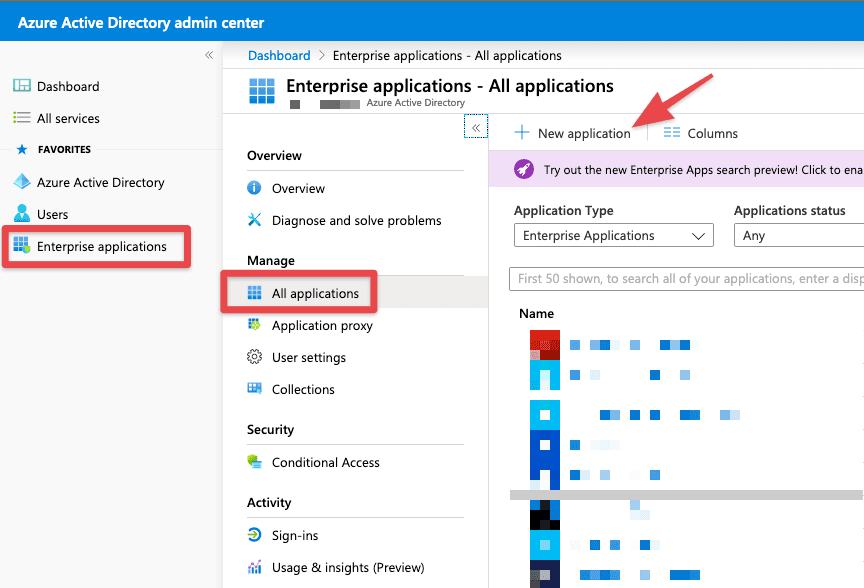864x588 pixels.
Task: Go to Dashboard via breadcrumb link
Action: 279,55
